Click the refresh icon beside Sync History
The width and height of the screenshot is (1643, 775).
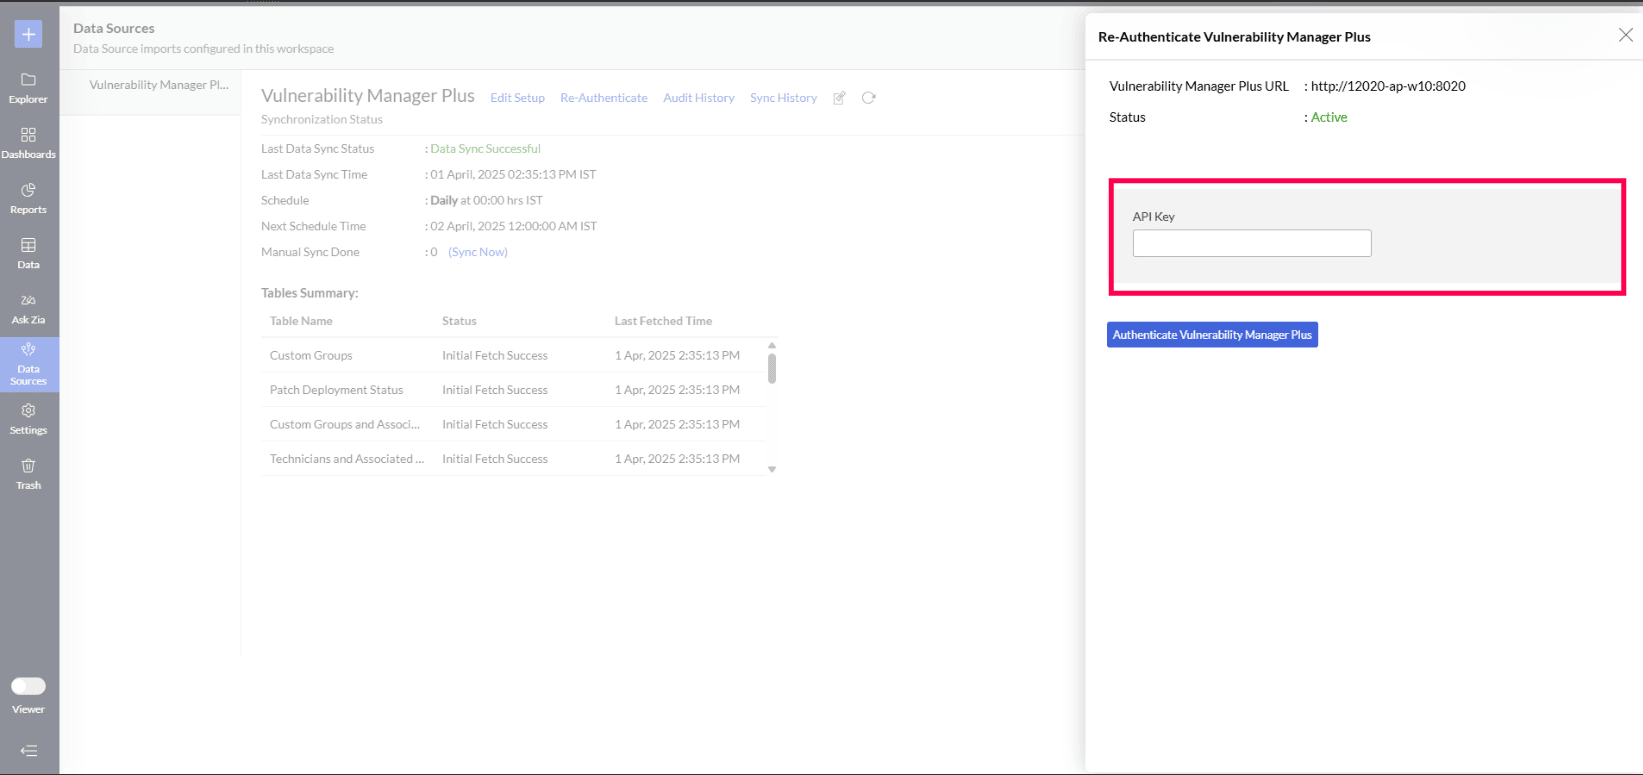click(869, 98)
